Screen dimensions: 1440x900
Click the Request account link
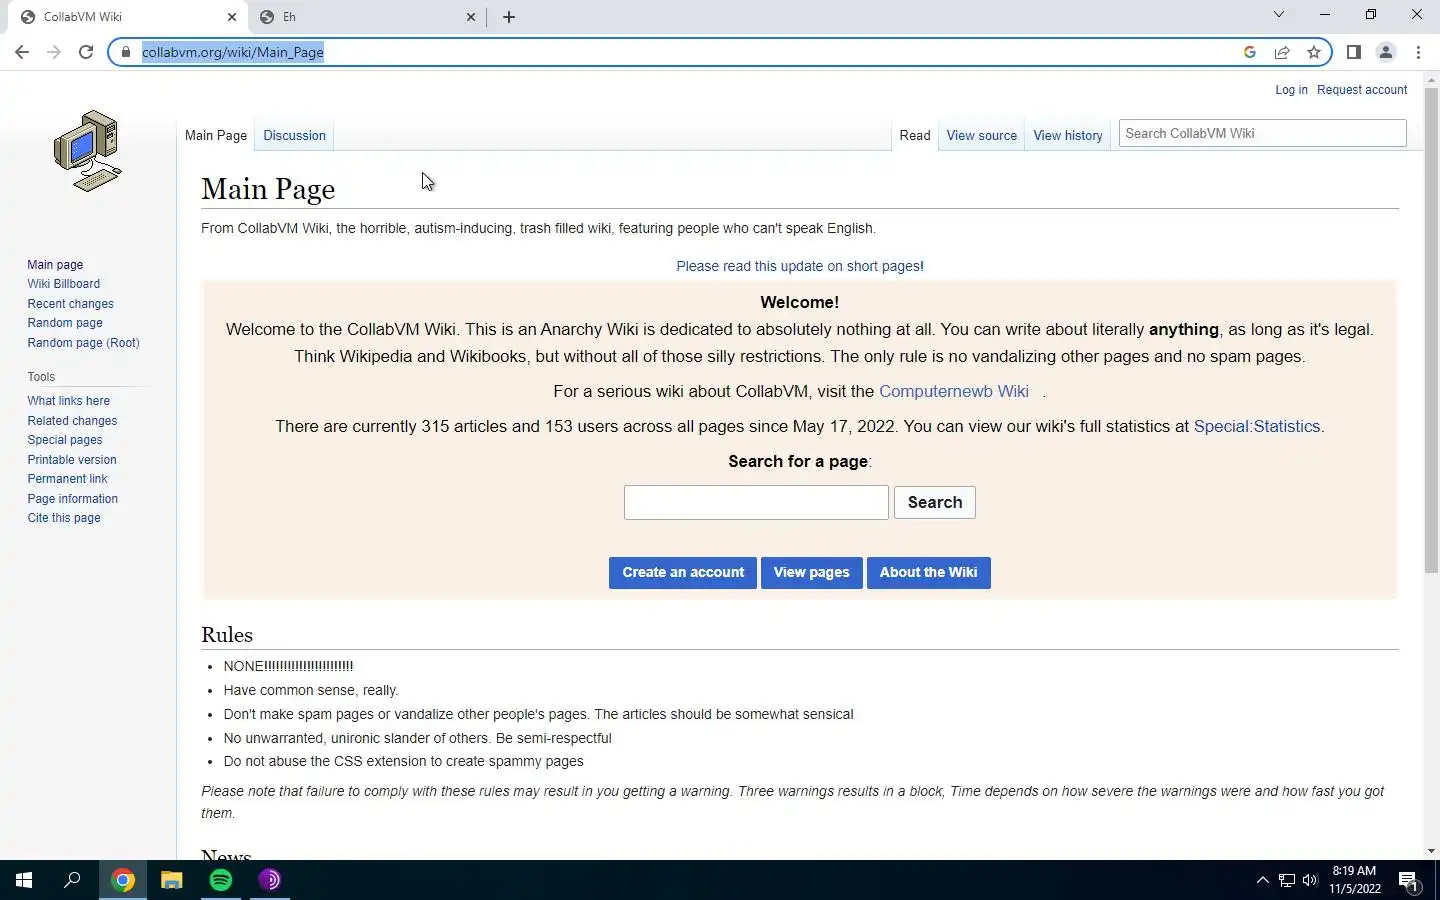tap(1362, 90)
